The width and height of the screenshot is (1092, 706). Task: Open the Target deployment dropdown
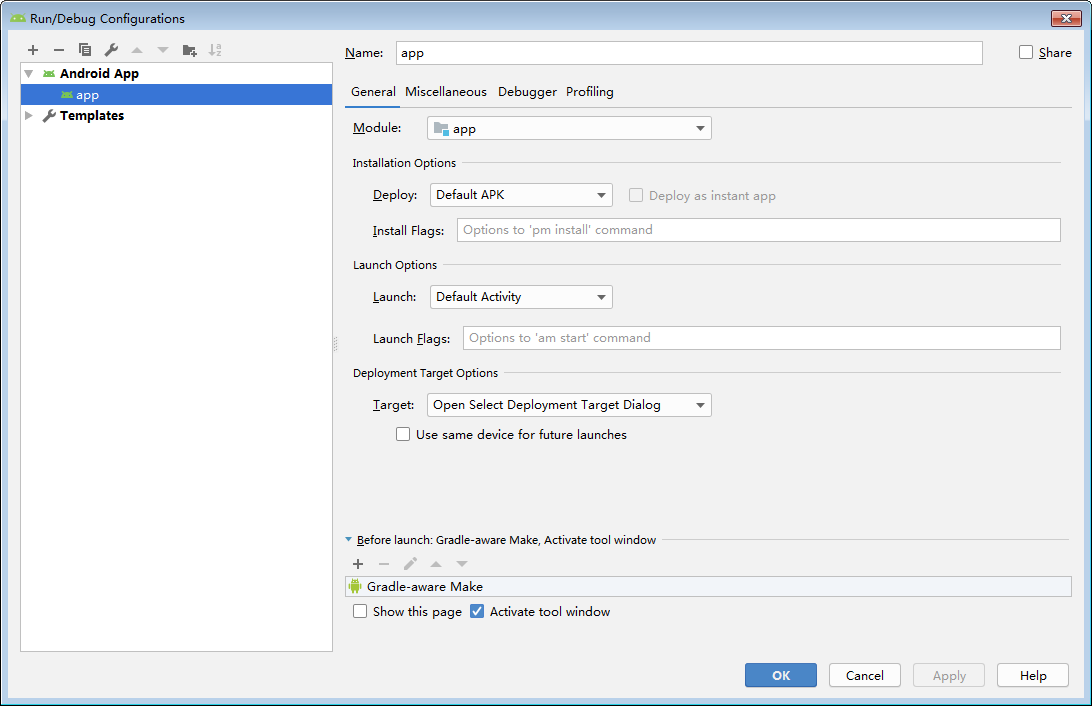click(x=569, y=405)
